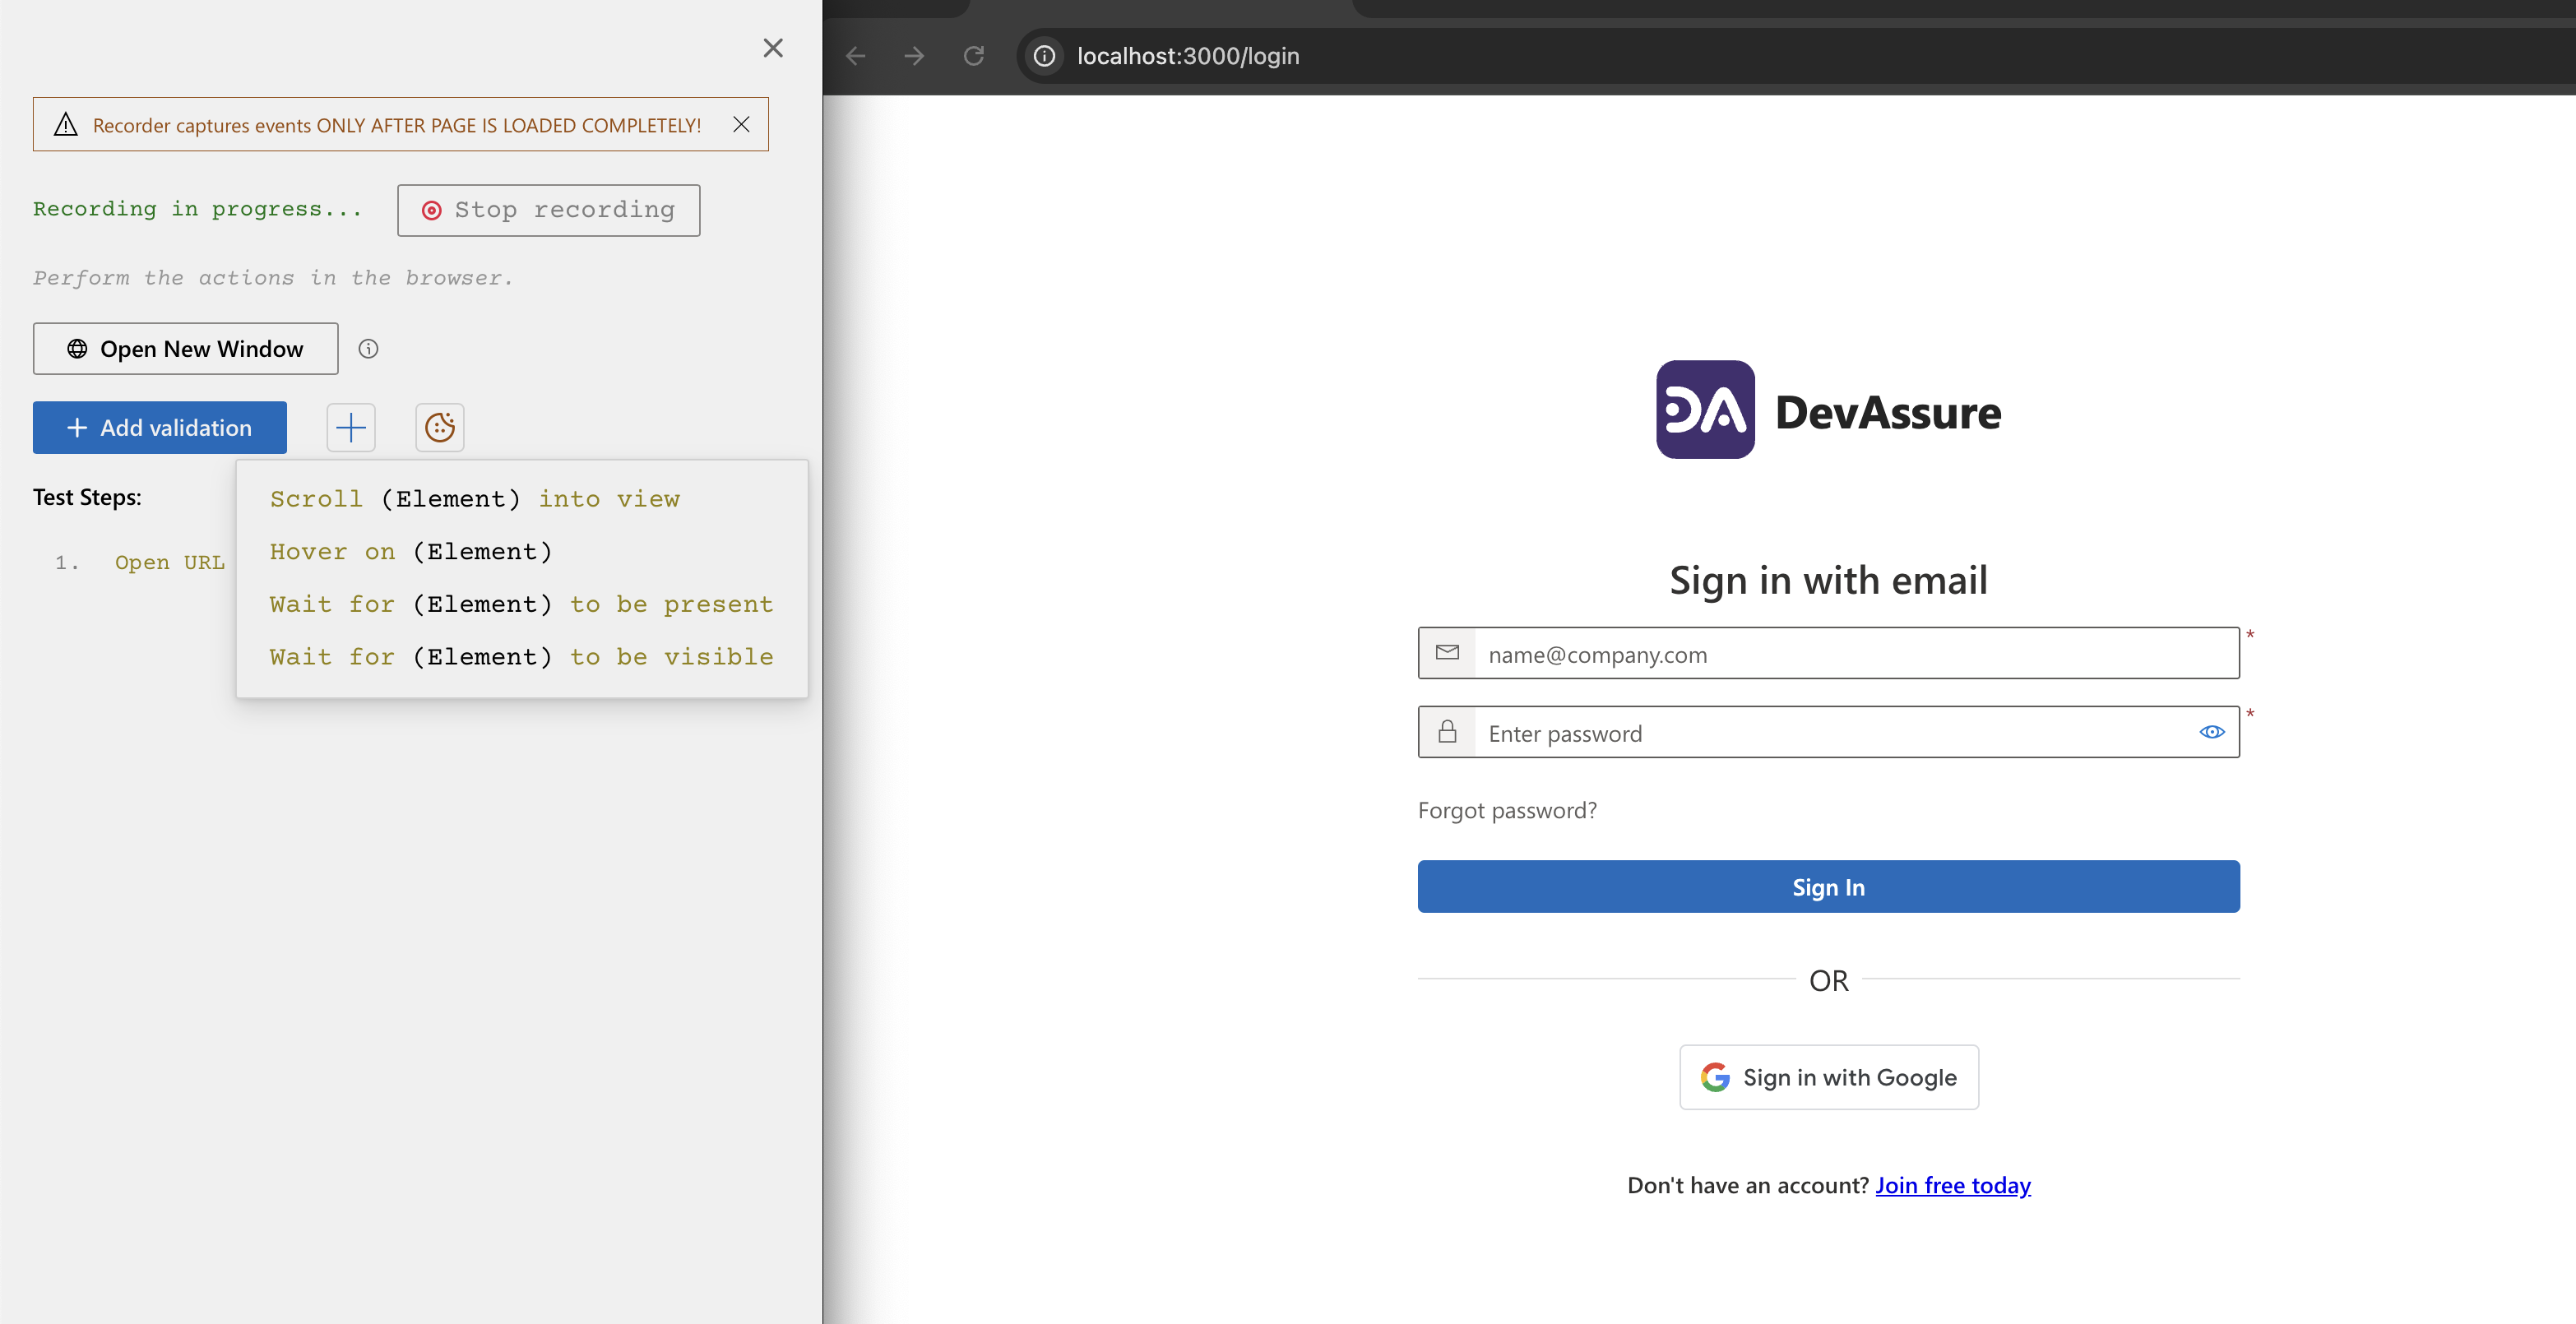The image size is (2576, 1324).
Task: Click the plus add-step icon button
Action: click(x=351, y=428)
